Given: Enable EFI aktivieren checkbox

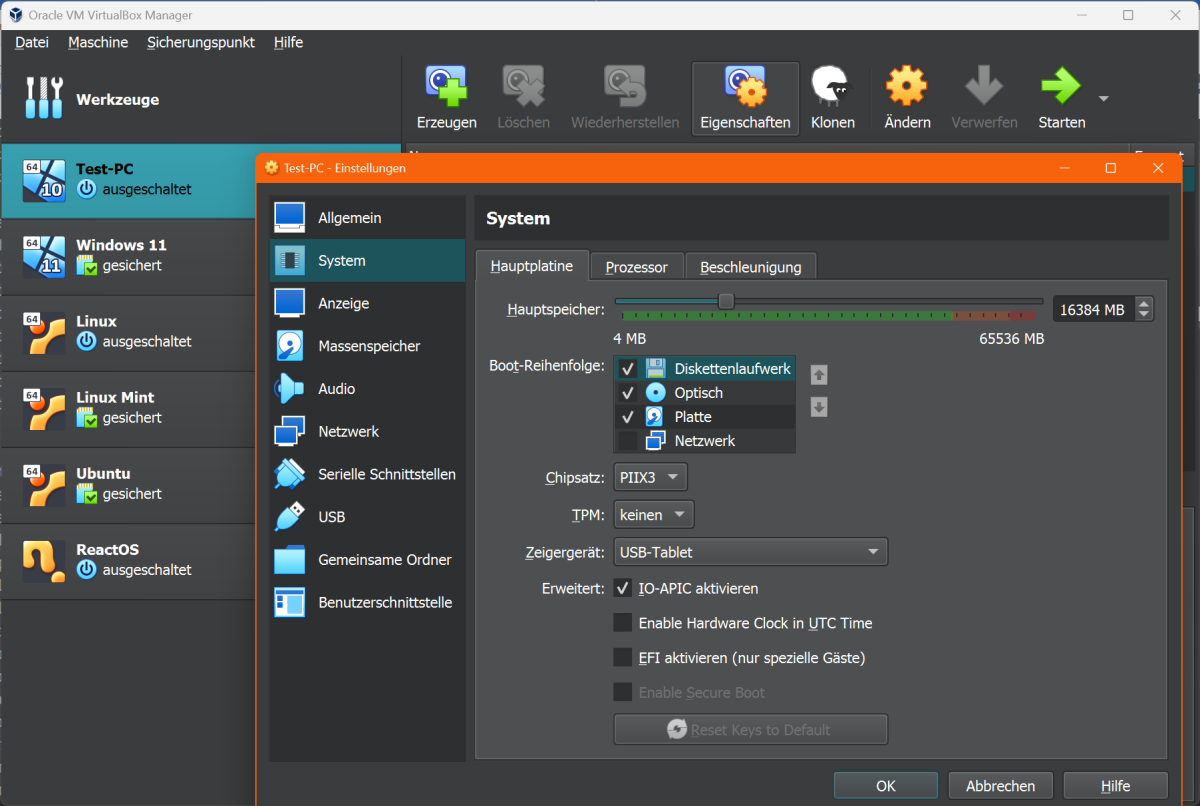Looking at the screenshot, I should tap(623, 658).
